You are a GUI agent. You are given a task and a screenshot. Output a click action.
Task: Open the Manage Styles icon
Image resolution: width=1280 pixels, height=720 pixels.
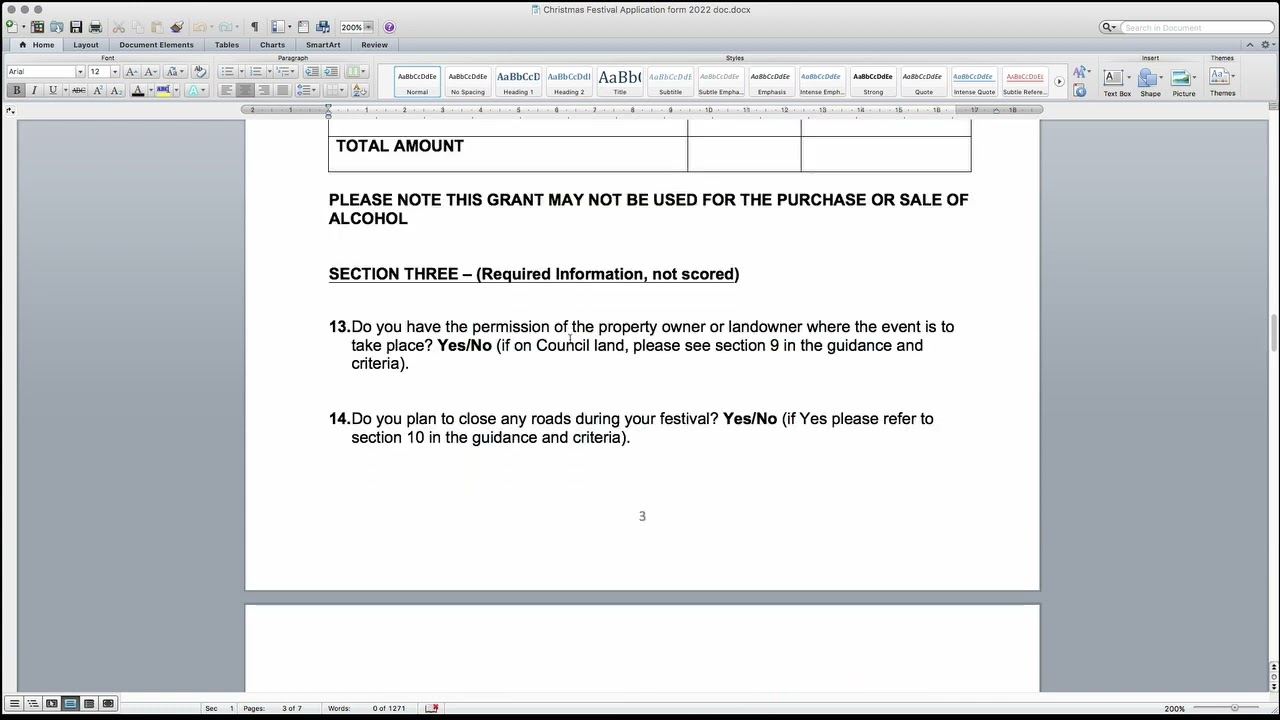pos(1080,91)
